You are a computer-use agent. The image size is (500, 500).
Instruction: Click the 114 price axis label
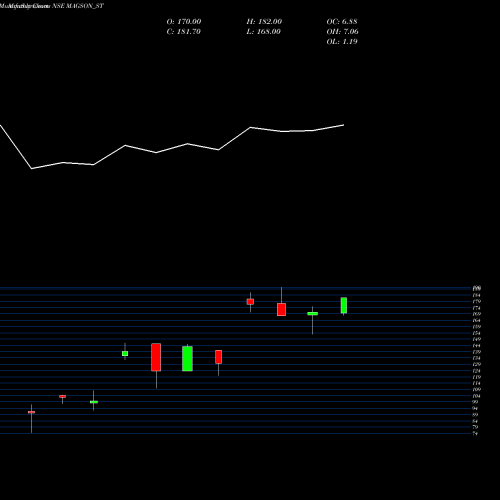pos(476,383)
